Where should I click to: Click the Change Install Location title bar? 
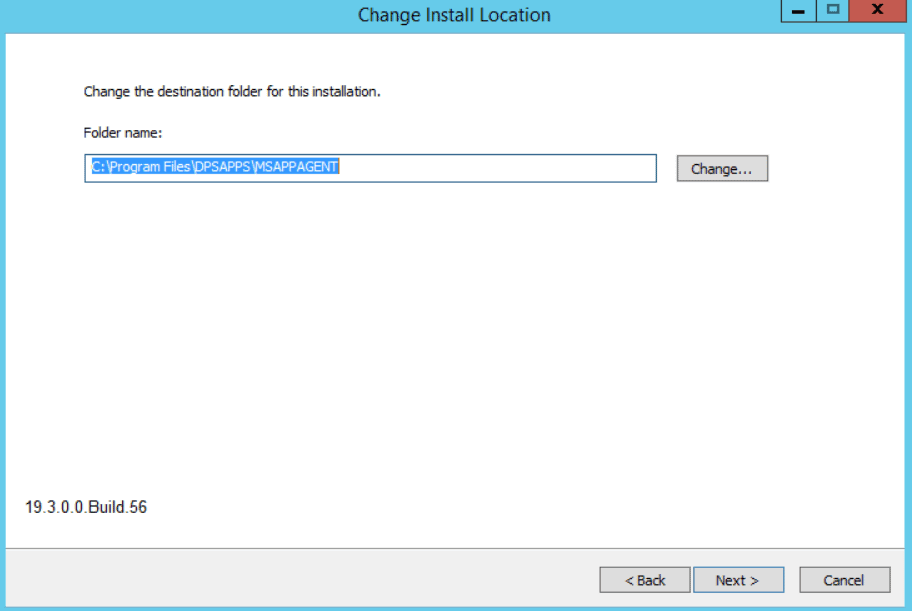coord(454,15)
